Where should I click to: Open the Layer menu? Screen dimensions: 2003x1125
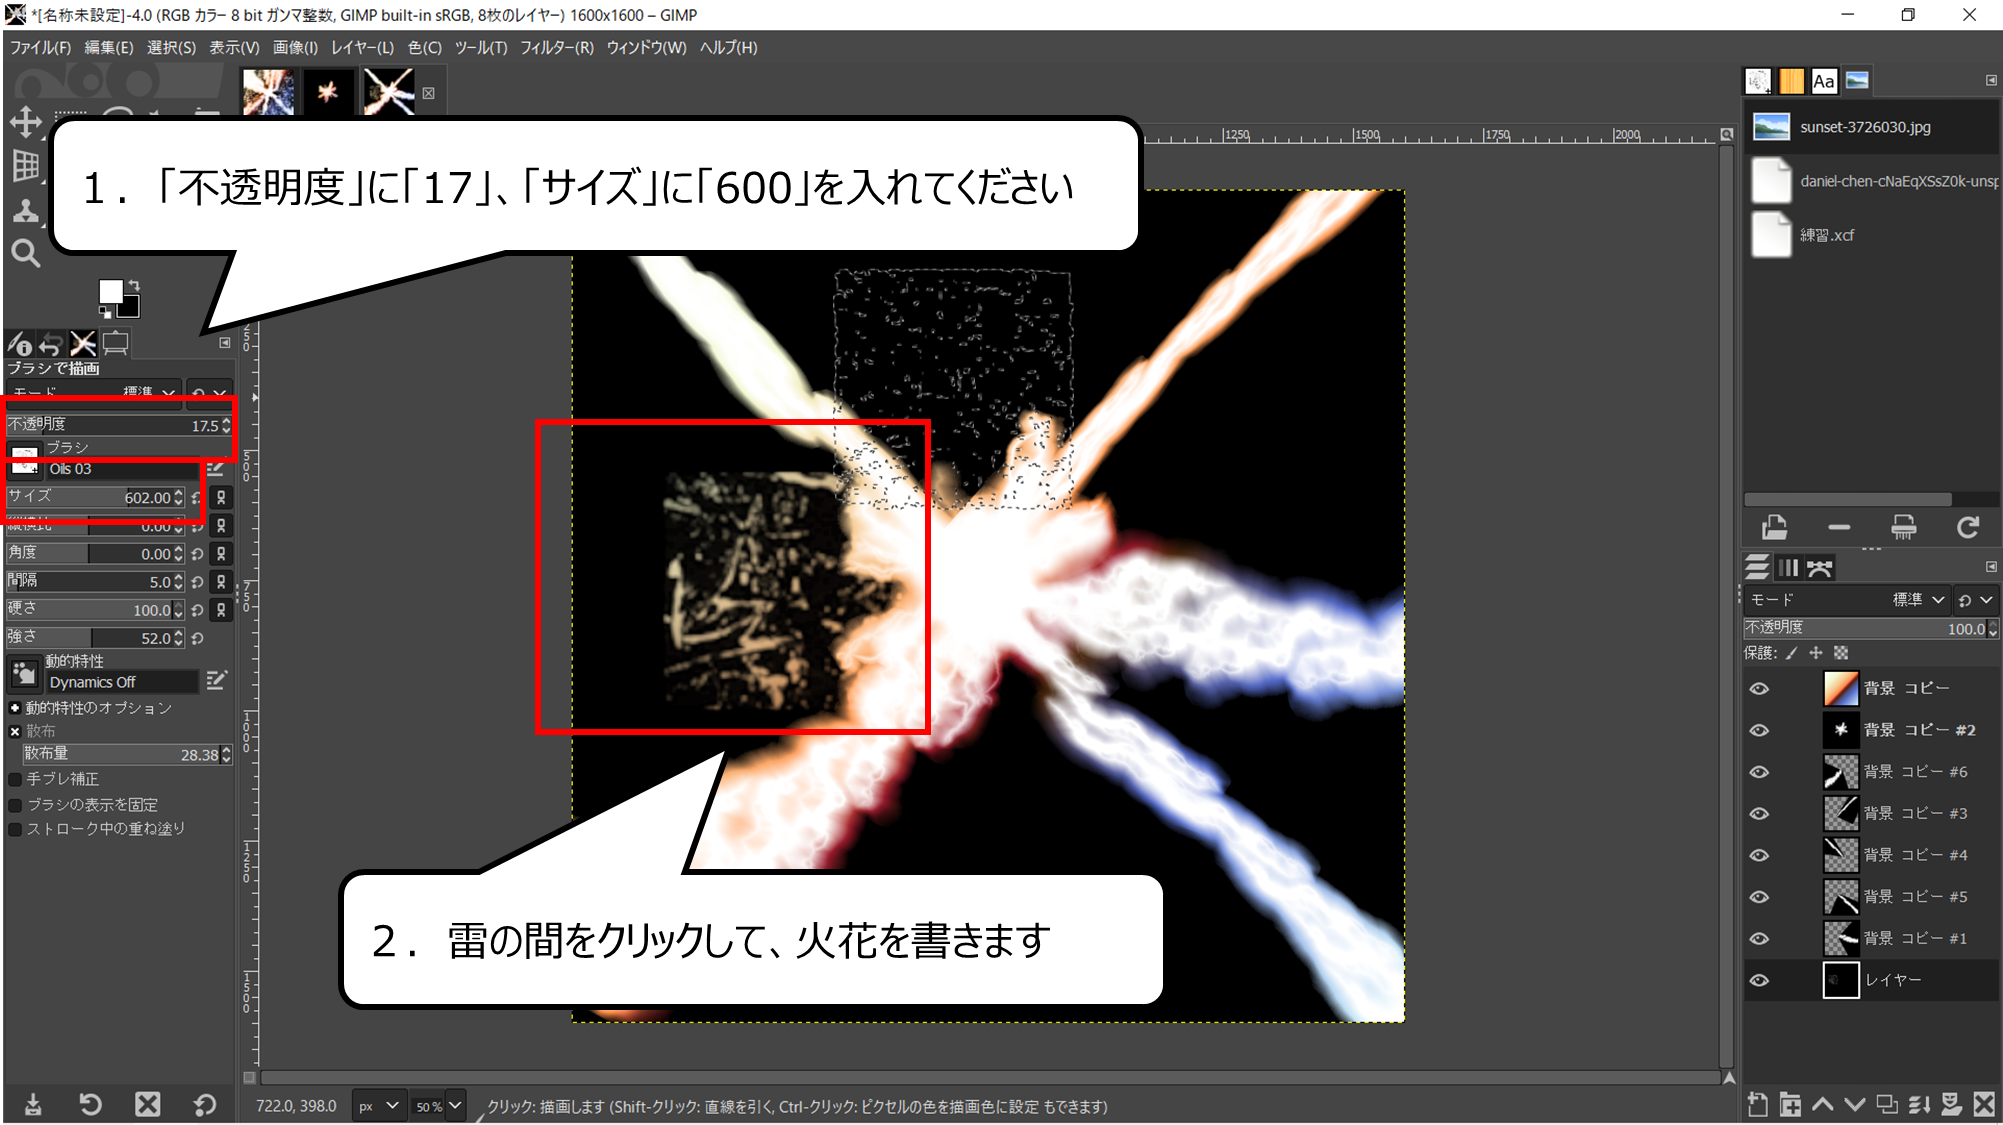pos(362,47)
